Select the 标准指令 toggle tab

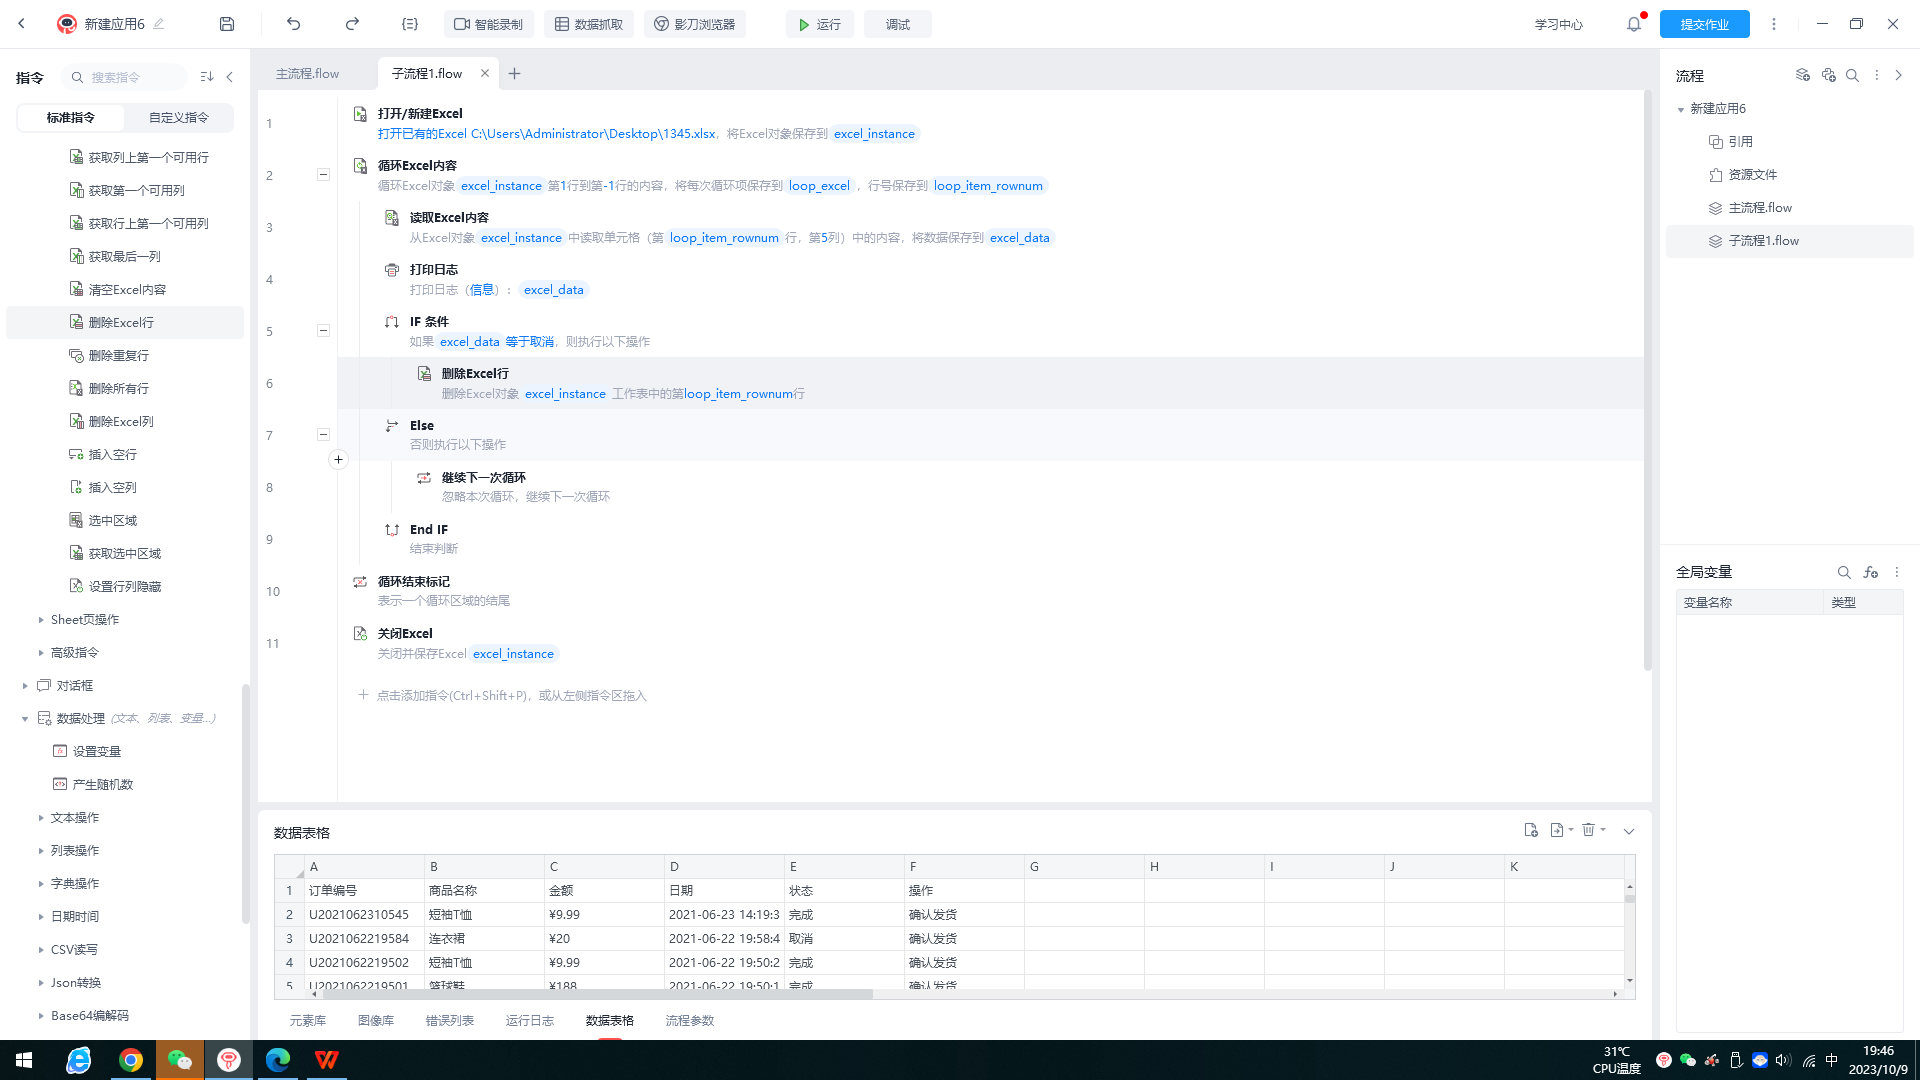pos(71,117)
